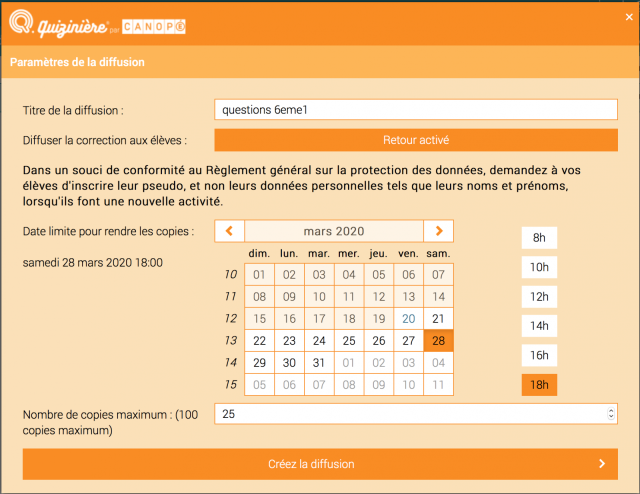
Task: Click the Créez la diffusion button
Action: [320, 464]
